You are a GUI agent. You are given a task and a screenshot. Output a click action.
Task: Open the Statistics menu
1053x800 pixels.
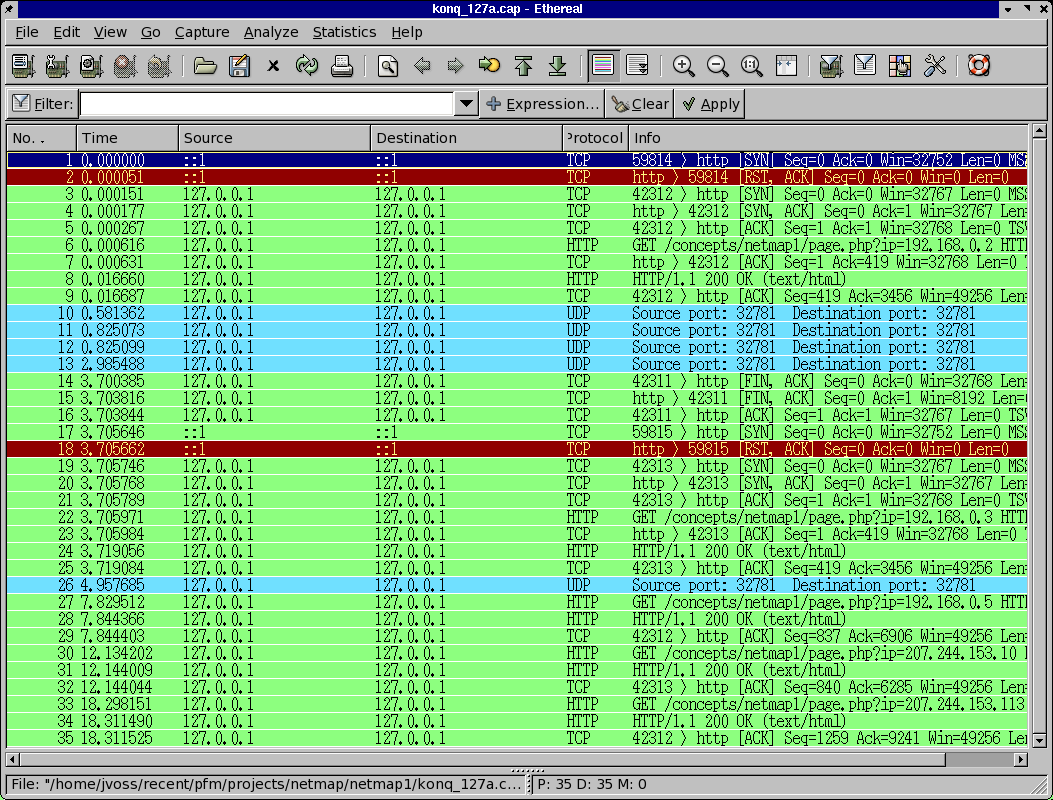click(x=344, y=32)
